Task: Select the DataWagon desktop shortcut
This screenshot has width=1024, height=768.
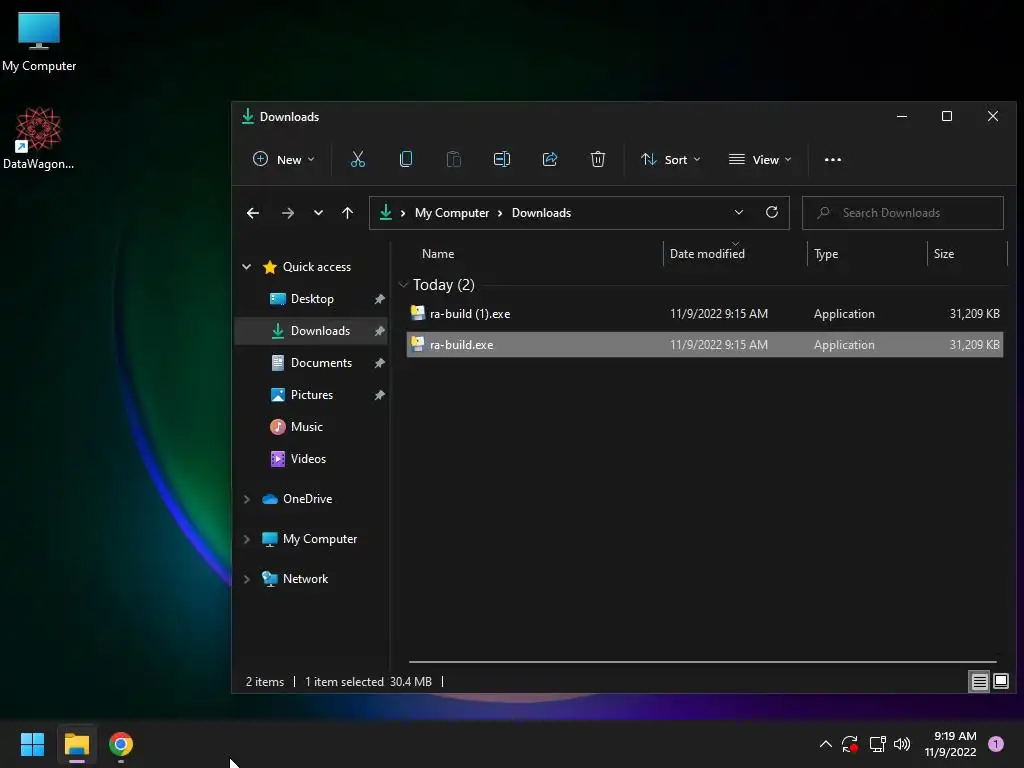Action: tap(39, 139)
